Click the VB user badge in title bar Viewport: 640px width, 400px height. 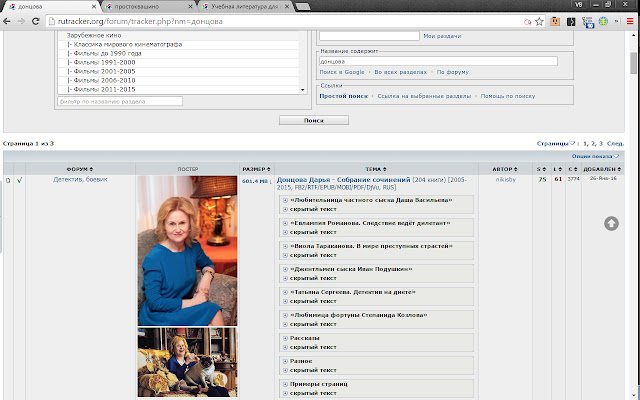[x=578, y=4]
